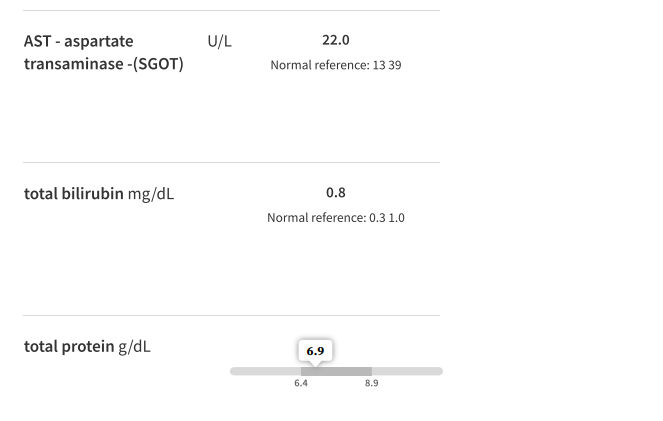Click the total bilirubin test name
663x421 pixels.
74,193
